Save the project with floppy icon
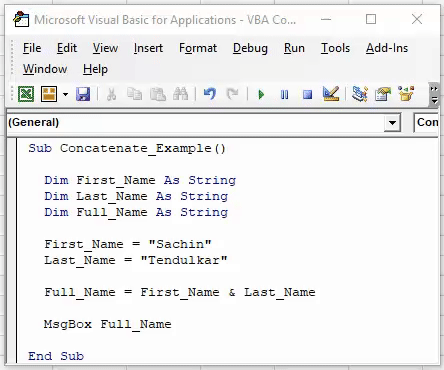The image size is (444, 370). point(83,94)
